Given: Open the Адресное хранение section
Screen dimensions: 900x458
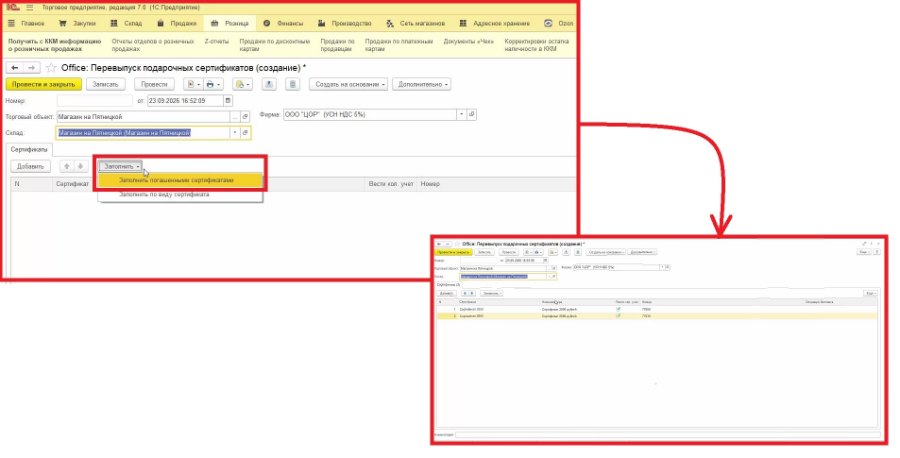Looking at the screenshot, I should [x=494, y=24].
